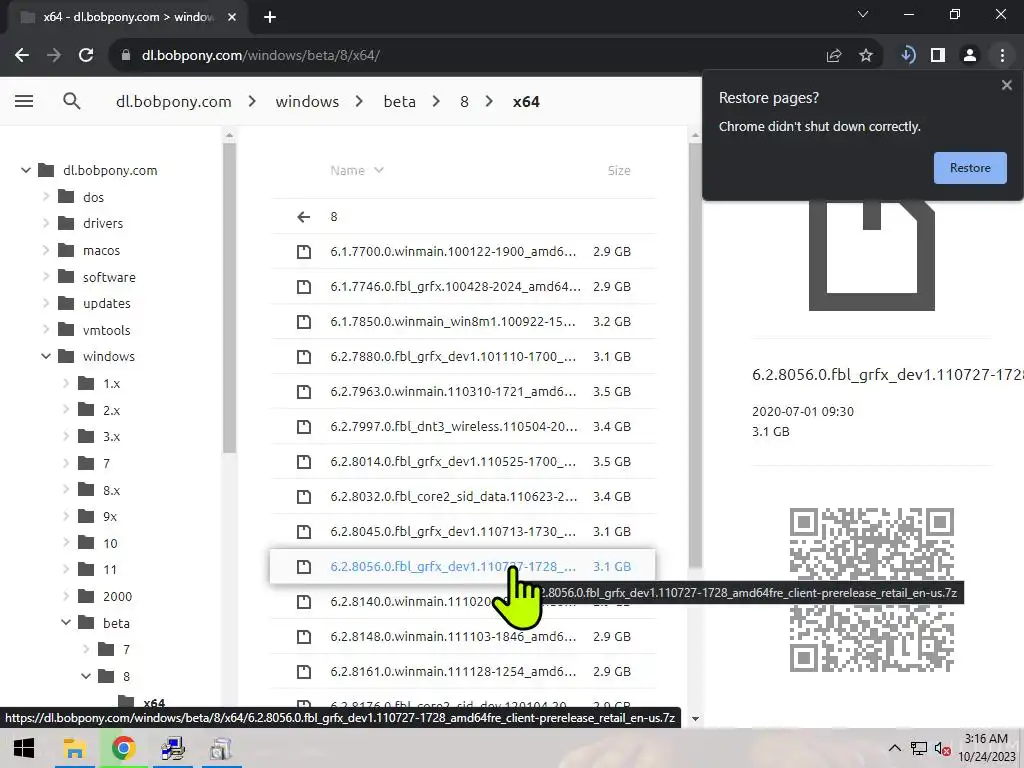Click the muted volume tray icon
Image resolution: width=1024 pixels, height=768 pixels.
[942, 748]
